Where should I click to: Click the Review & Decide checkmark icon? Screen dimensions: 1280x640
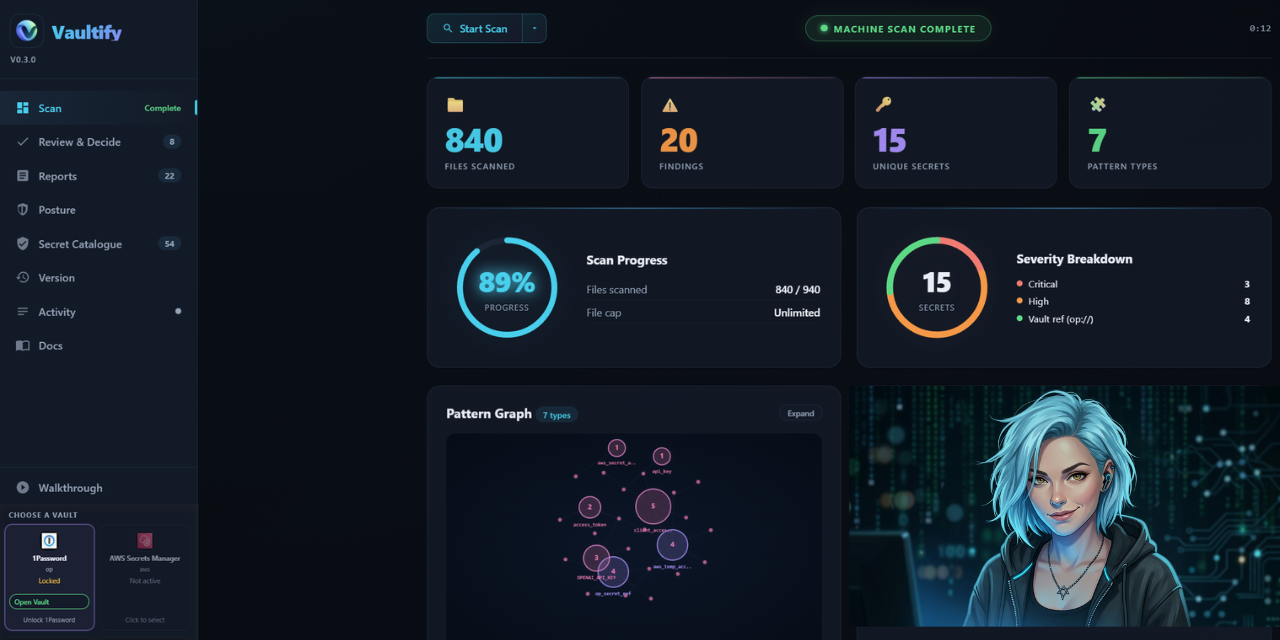[22, 142]
